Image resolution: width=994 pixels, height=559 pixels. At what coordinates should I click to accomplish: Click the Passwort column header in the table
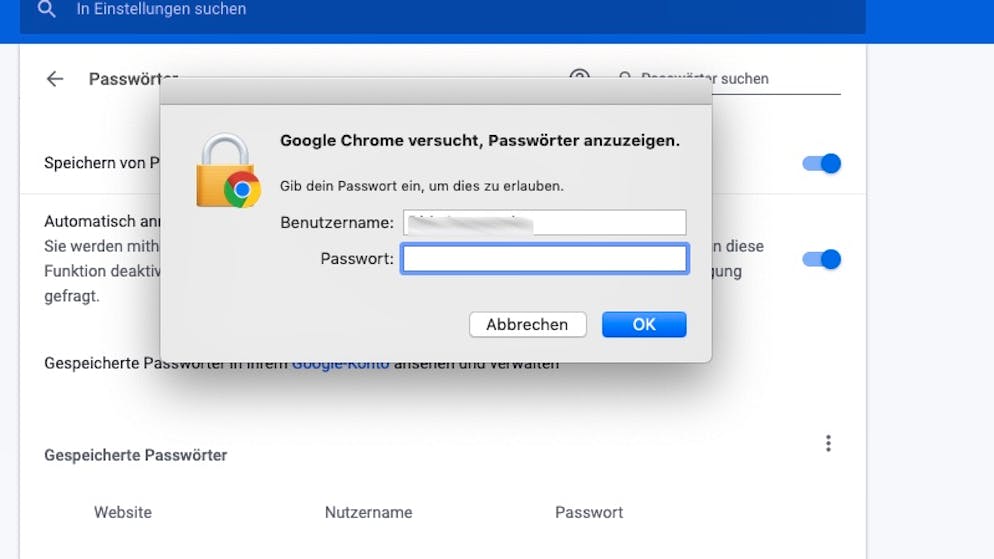coord(589,512)
